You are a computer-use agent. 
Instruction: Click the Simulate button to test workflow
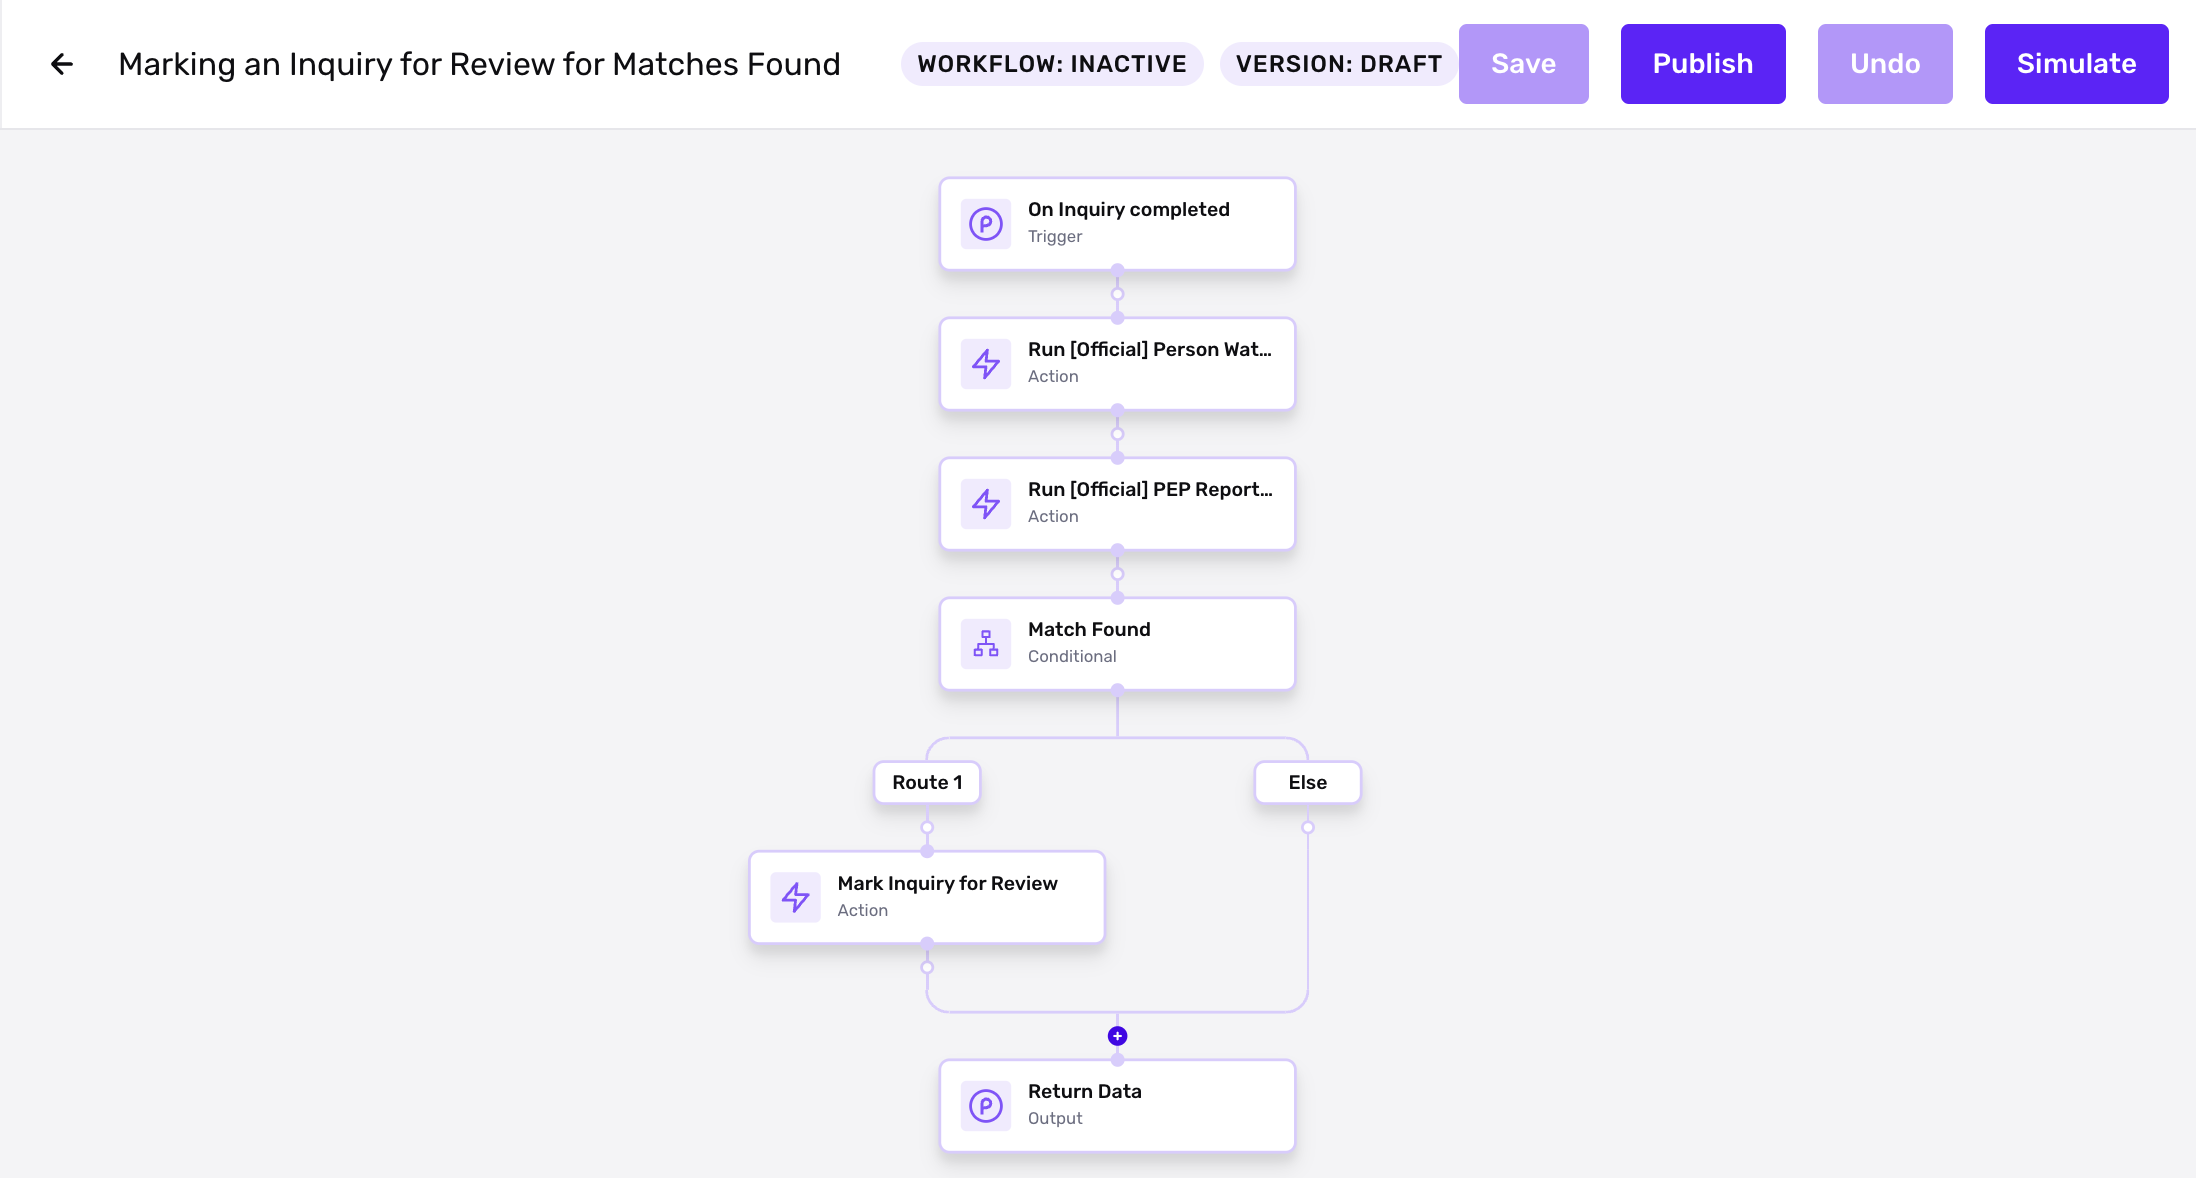[2077, 62]
